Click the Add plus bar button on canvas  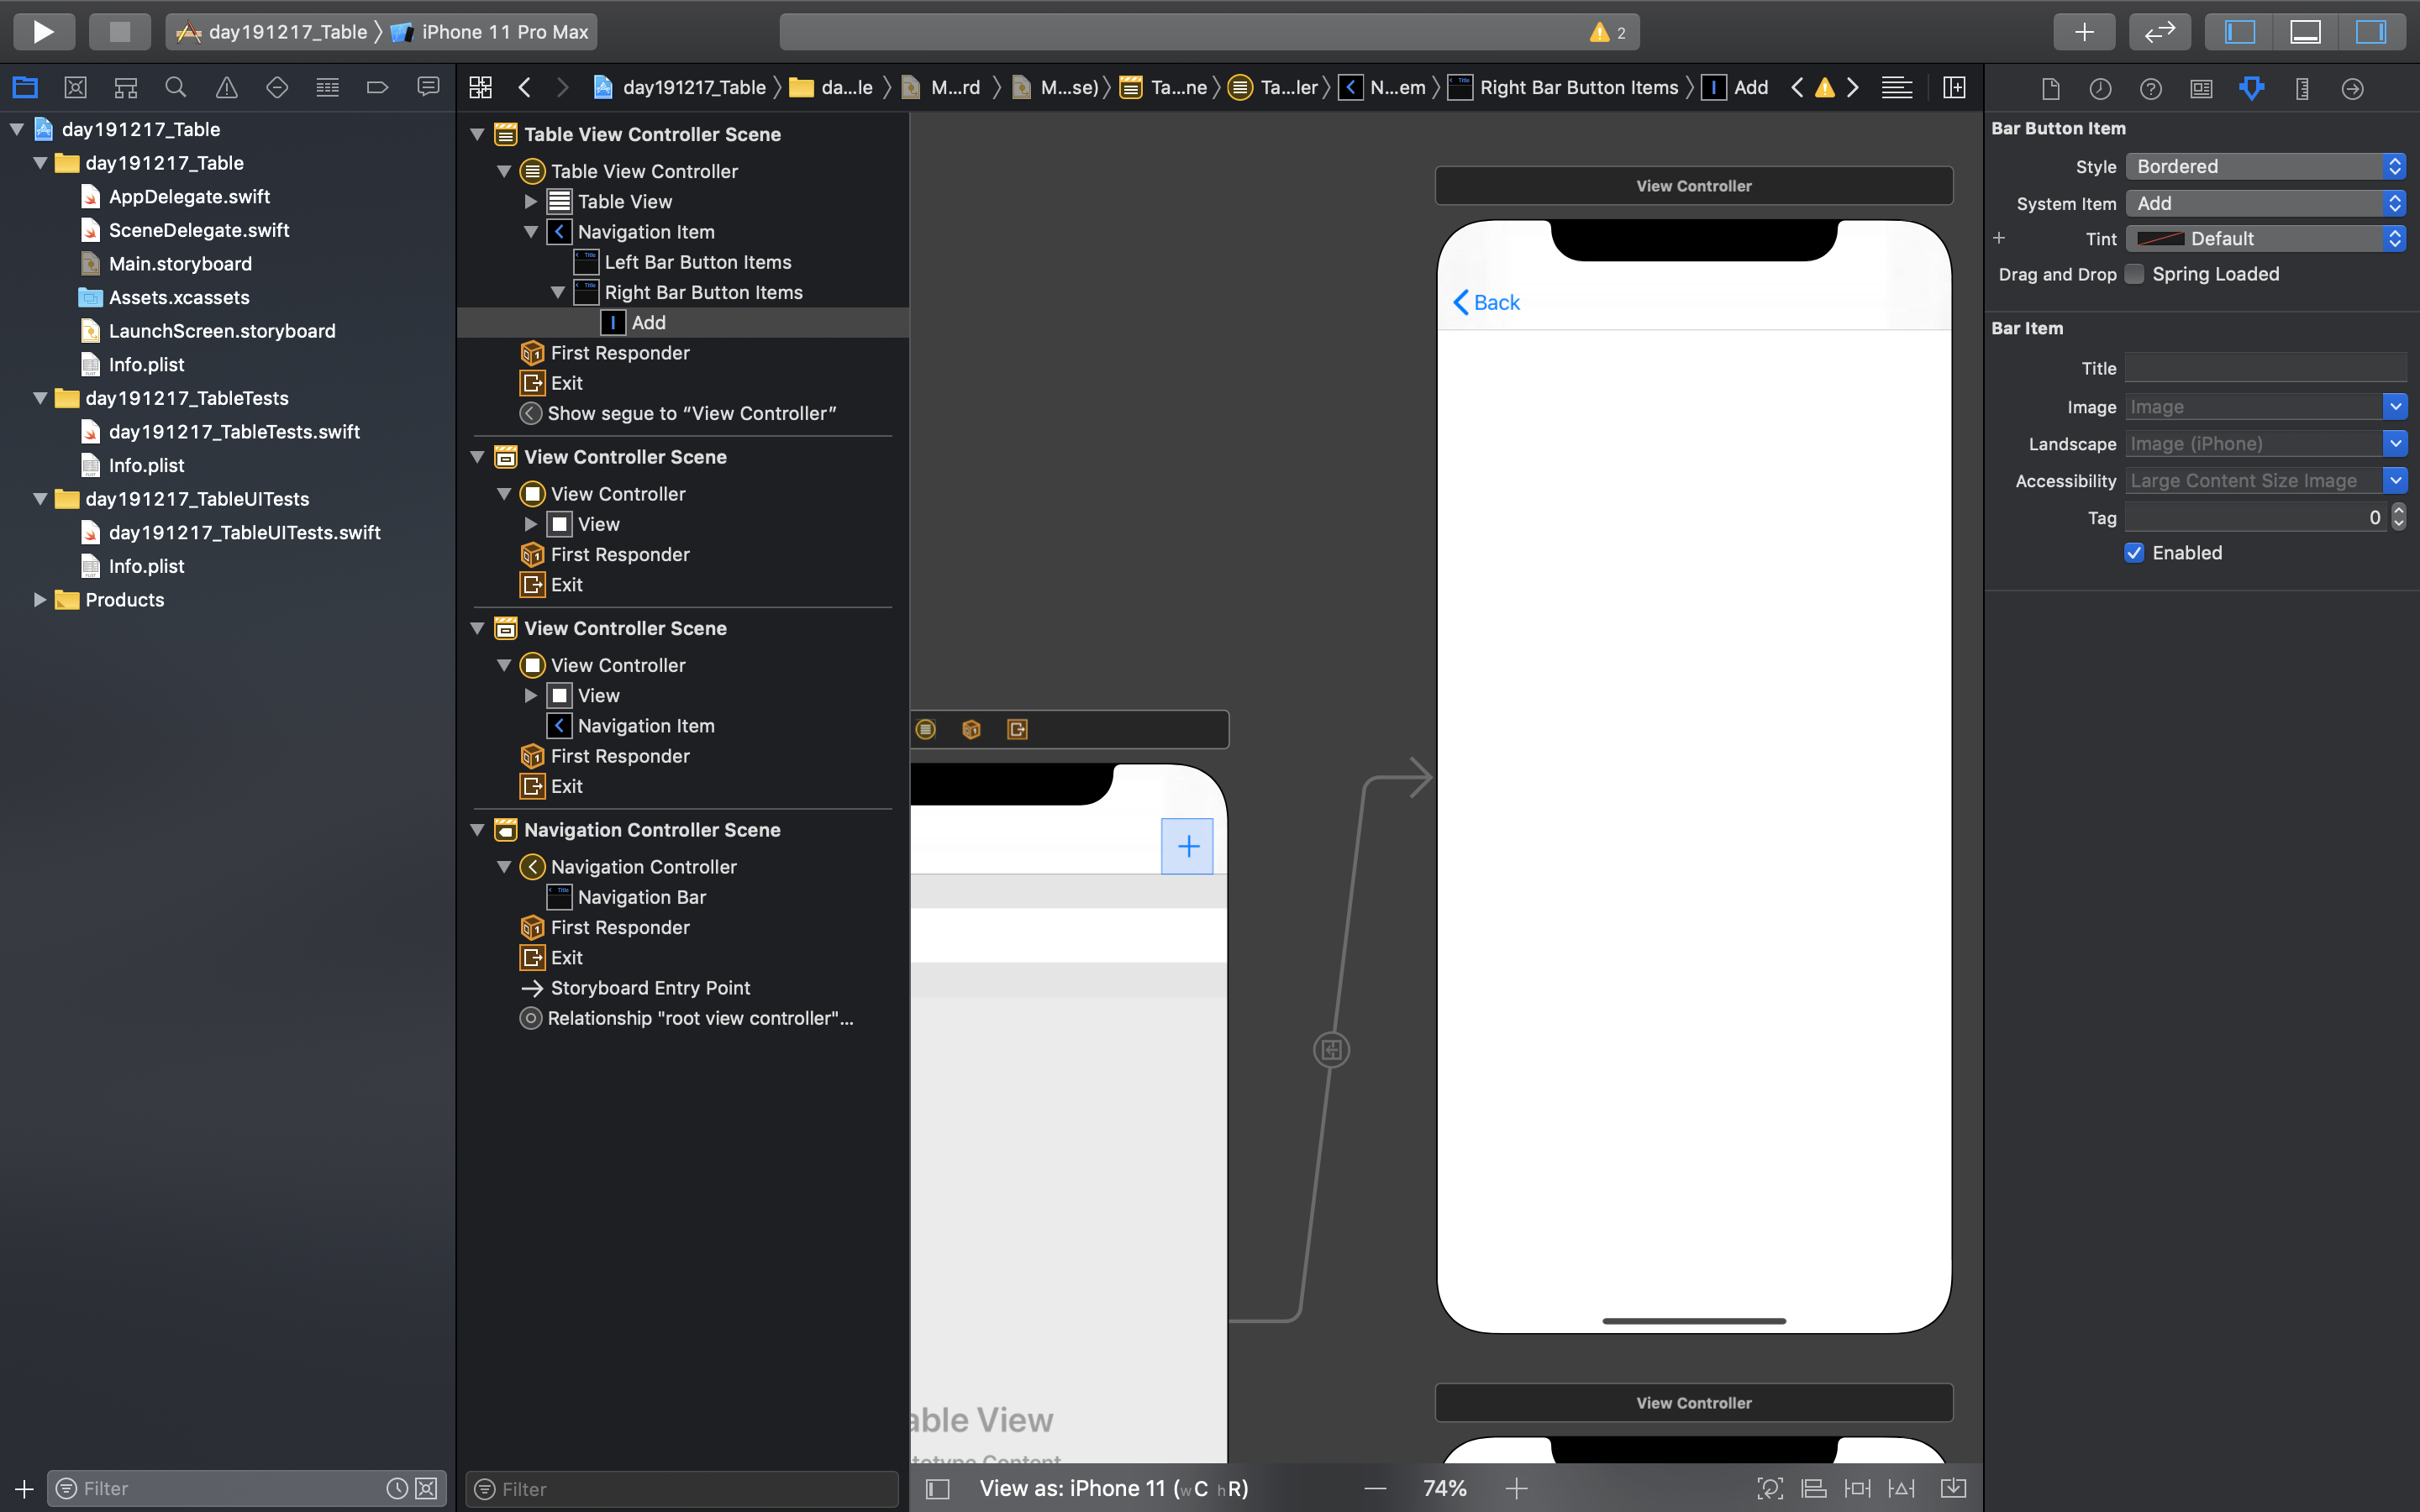(1187, 846)
